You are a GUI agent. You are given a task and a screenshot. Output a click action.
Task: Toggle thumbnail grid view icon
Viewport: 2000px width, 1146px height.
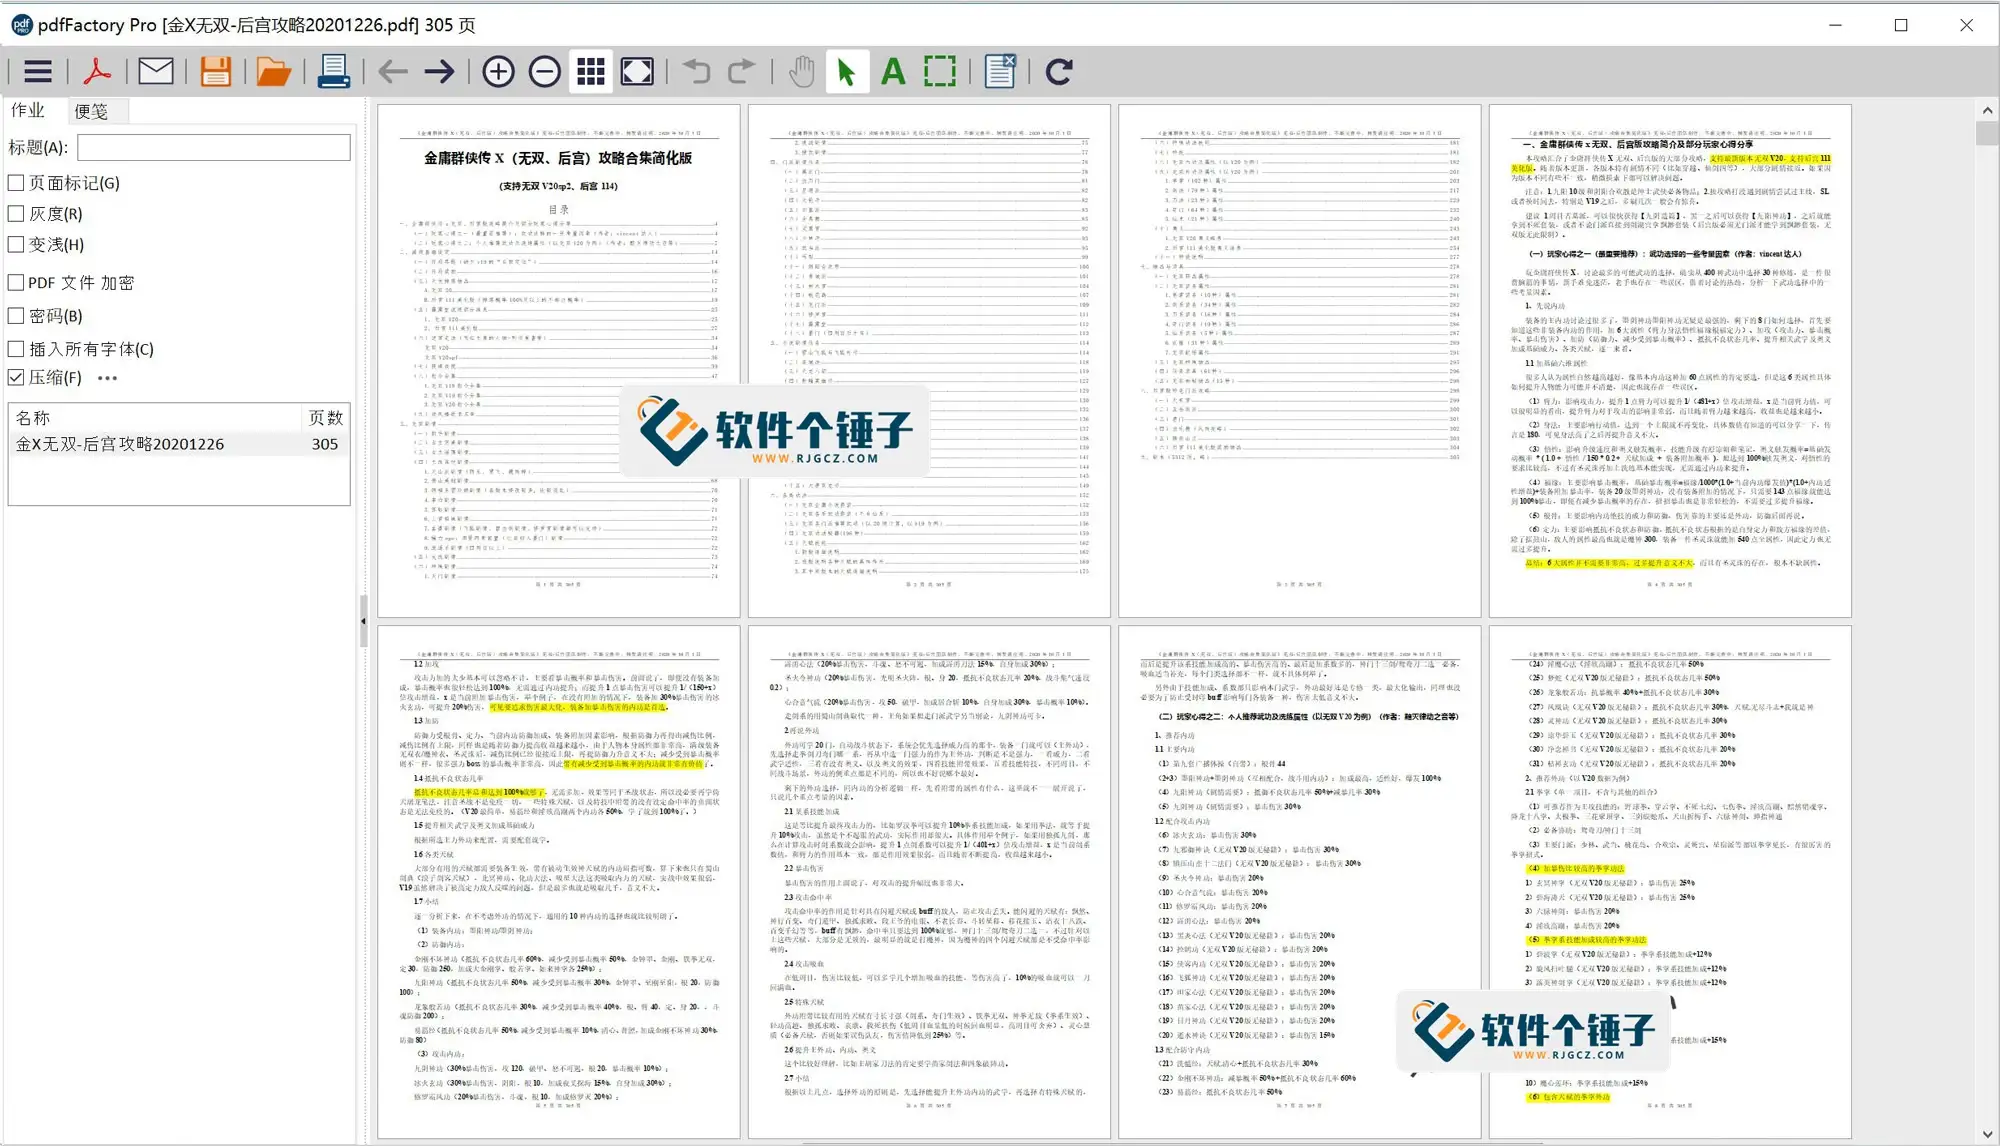coord(591,72)
